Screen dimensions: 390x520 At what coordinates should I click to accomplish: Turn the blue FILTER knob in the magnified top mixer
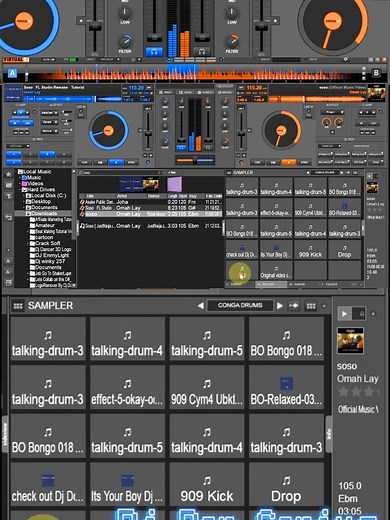pyautogui.click(x=125, y=42)
